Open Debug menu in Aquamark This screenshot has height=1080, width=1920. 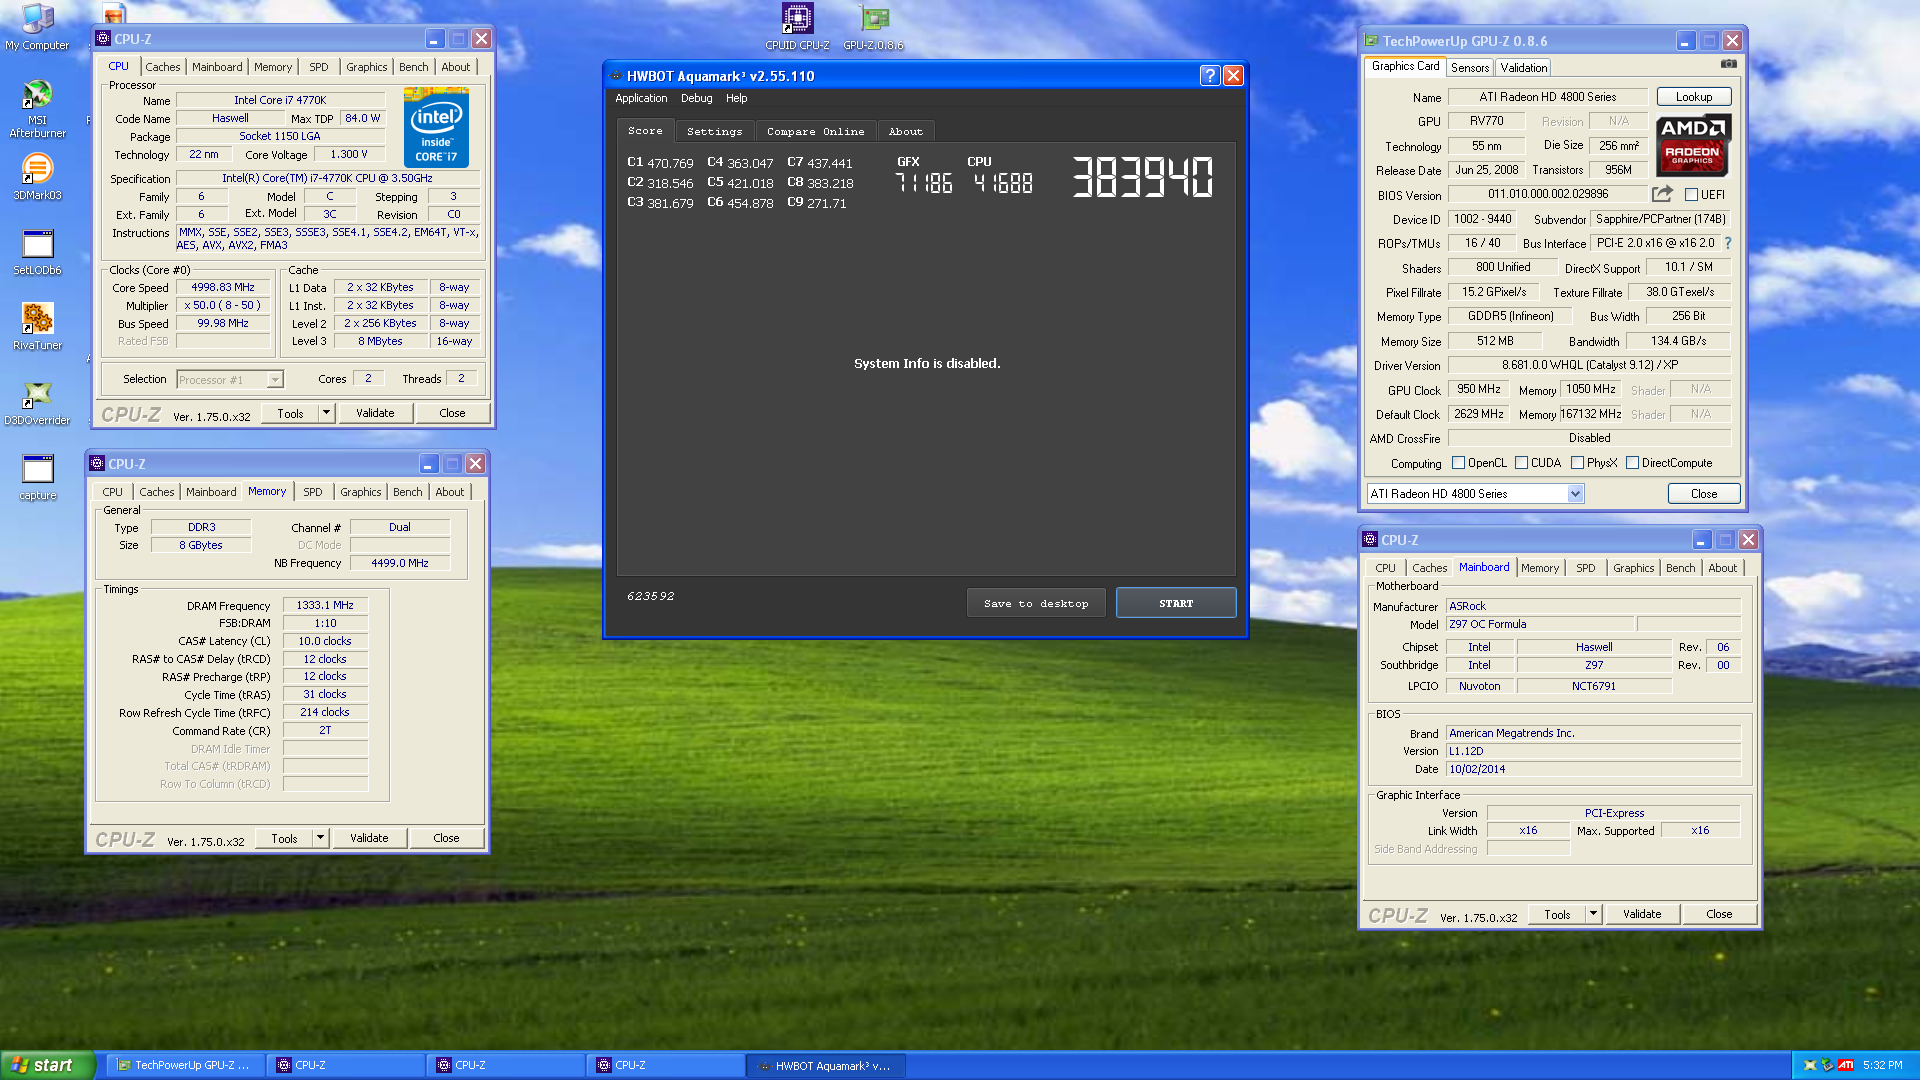click(697, 98)
